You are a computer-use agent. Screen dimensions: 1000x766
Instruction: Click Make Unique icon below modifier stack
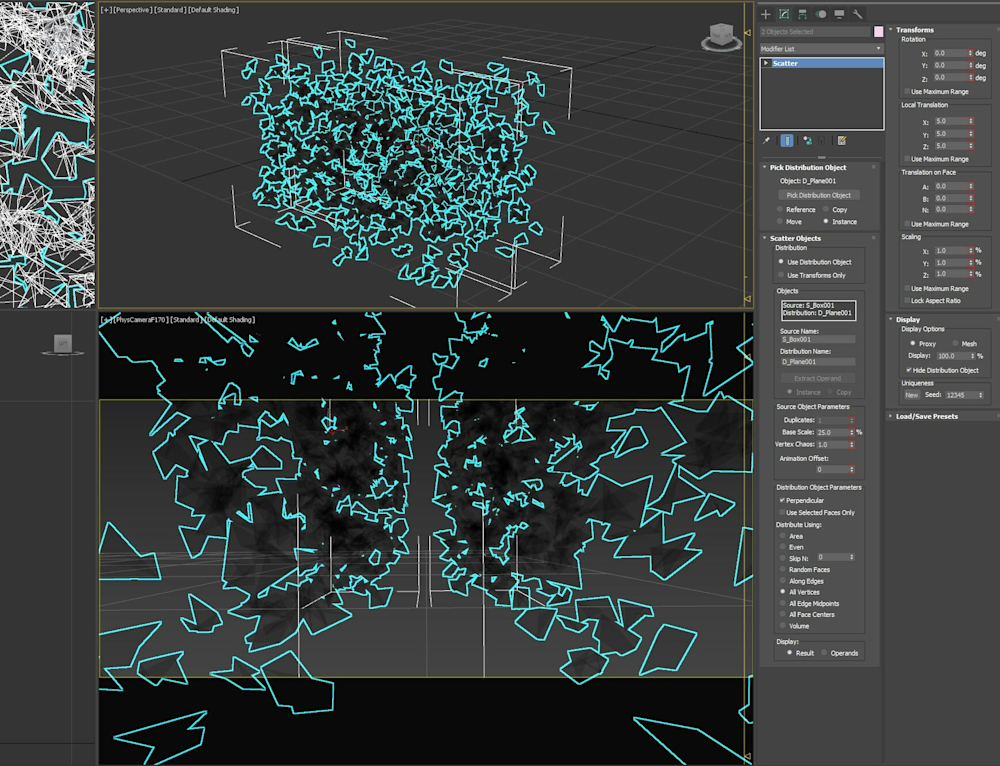(807, 141)
